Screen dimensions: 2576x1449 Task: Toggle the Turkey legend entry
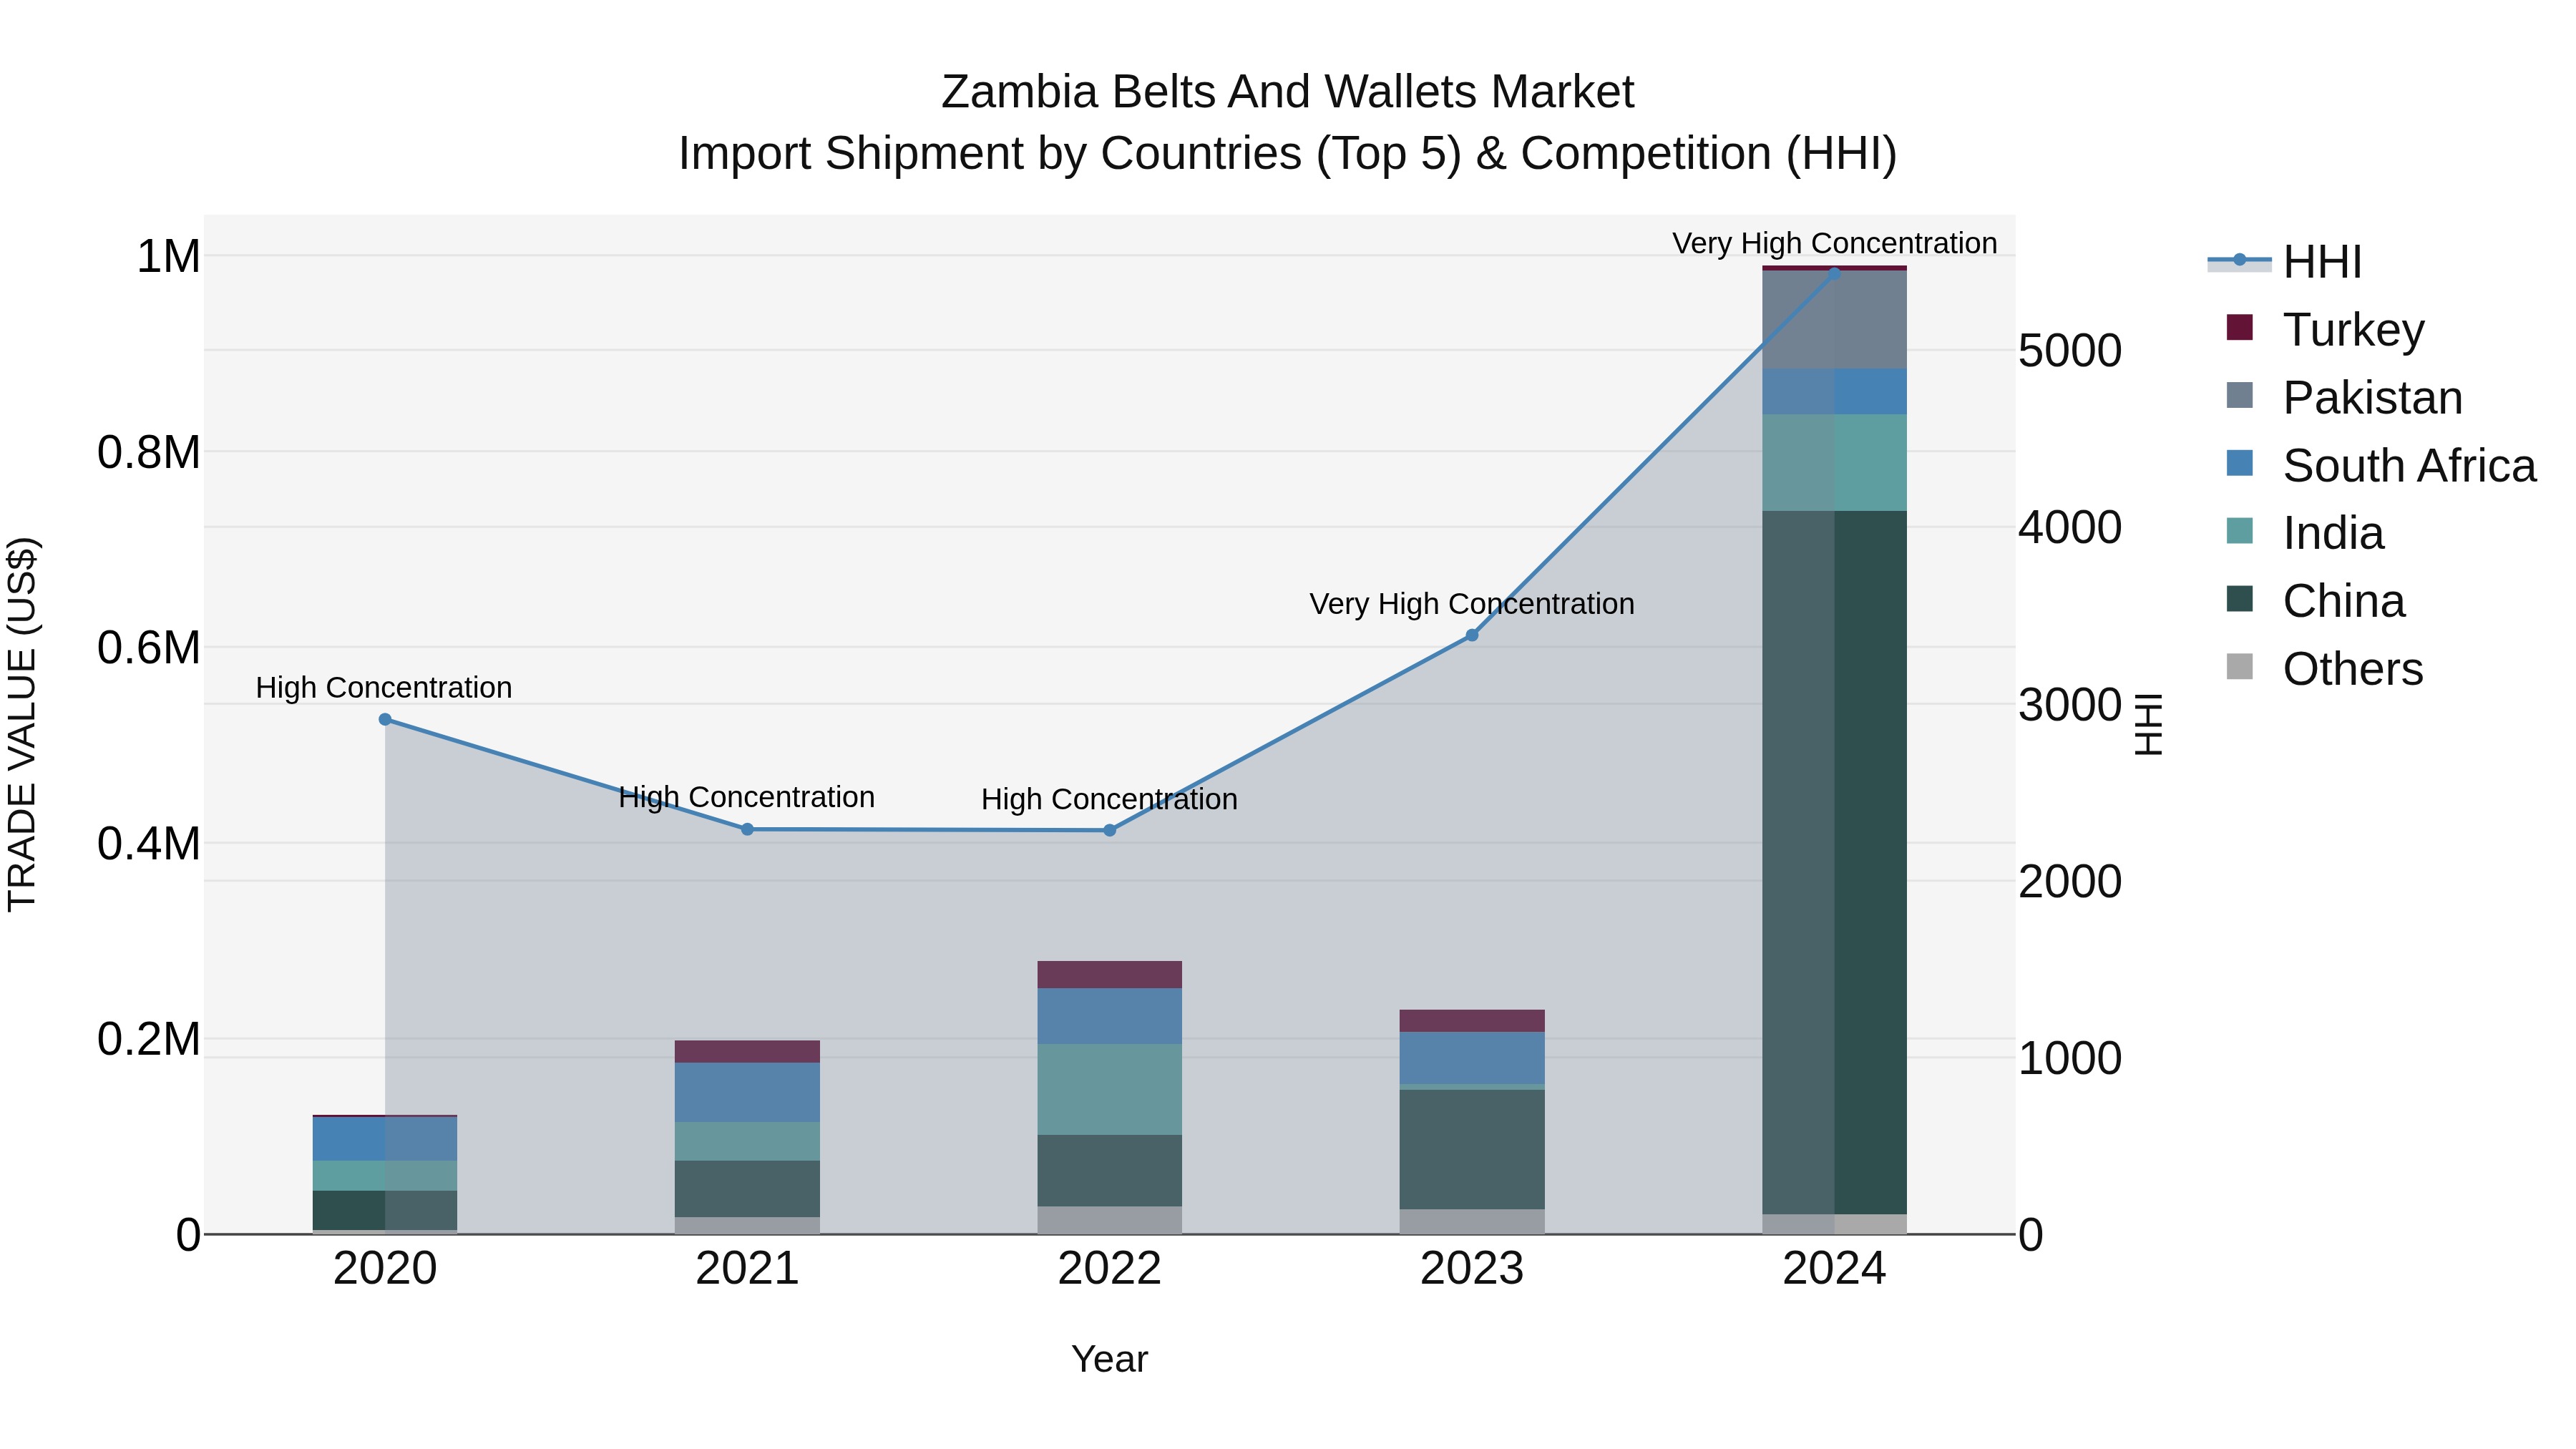tap(2325, 329)
